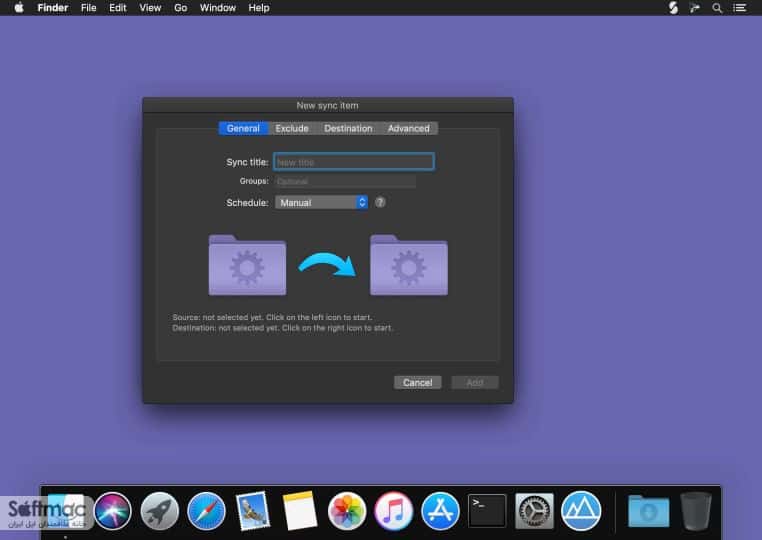Open the Notification Center list icon
The height and width of the screenshot is (540, 762).
point(740,8)
